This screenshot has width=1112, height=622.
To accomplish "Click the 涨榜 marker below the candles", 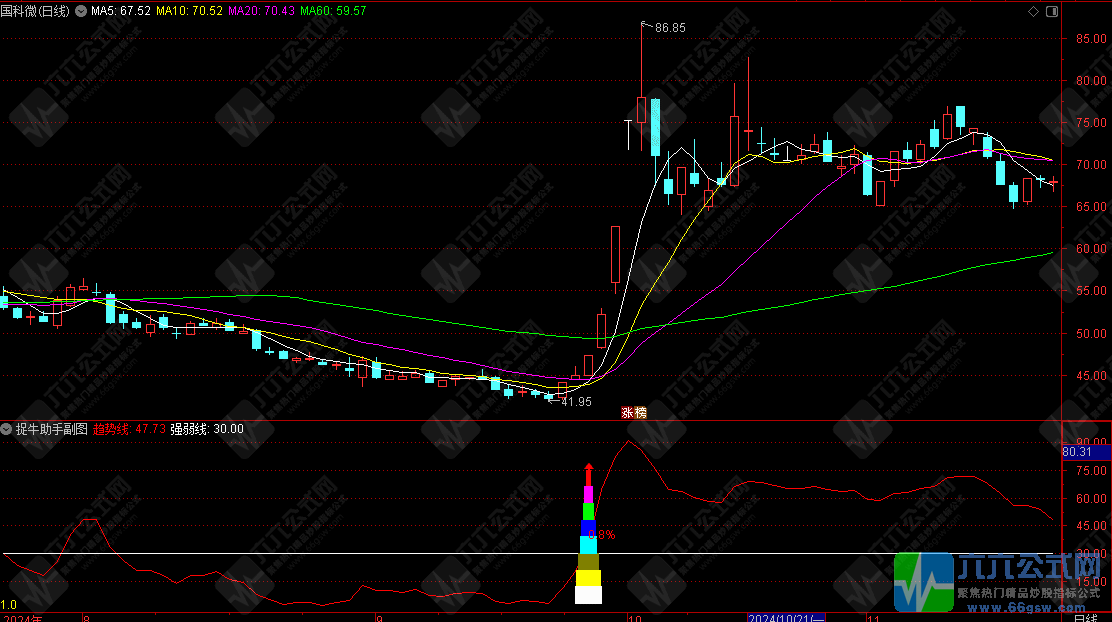I will tap(633, 411).
